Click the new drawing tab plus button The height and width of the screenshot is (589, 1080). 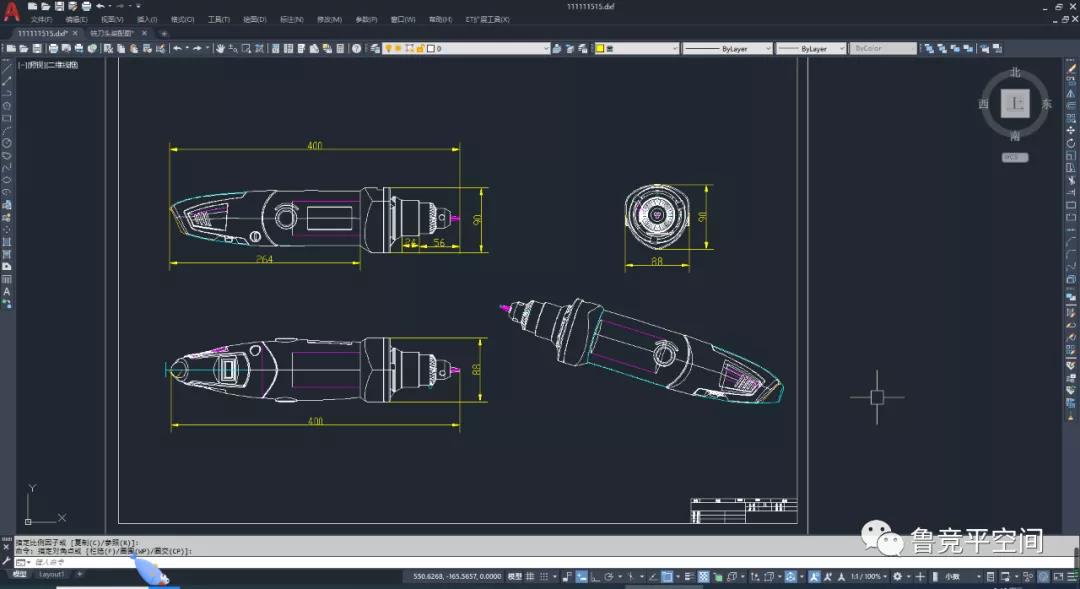point(164,33)
